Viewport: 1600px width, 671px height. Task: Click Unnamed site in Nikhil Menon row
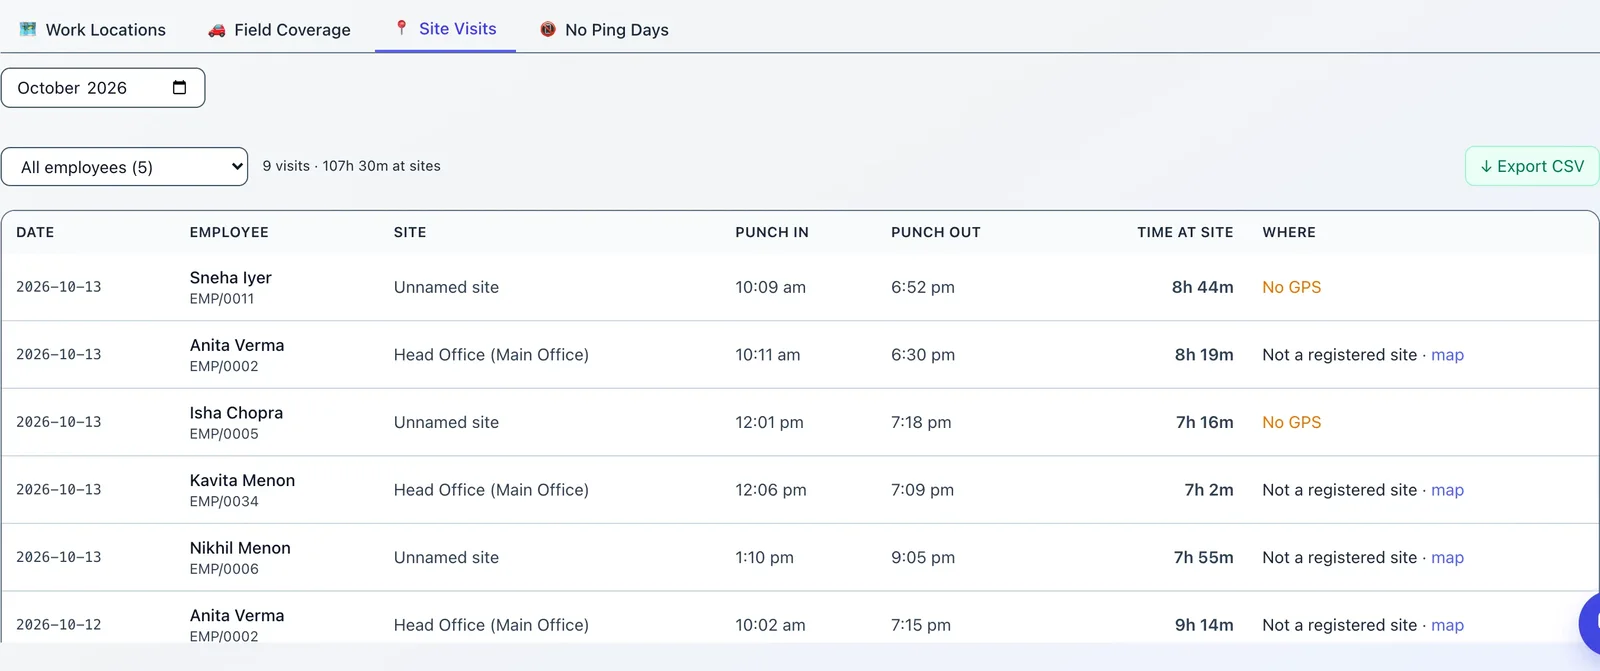click(x=446, y=558)
